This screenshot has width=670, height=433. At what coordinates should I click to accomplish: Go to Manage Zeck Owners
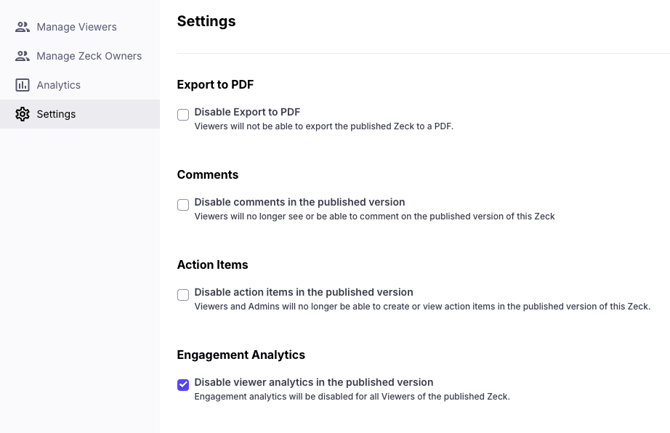[x=89, y=56]
